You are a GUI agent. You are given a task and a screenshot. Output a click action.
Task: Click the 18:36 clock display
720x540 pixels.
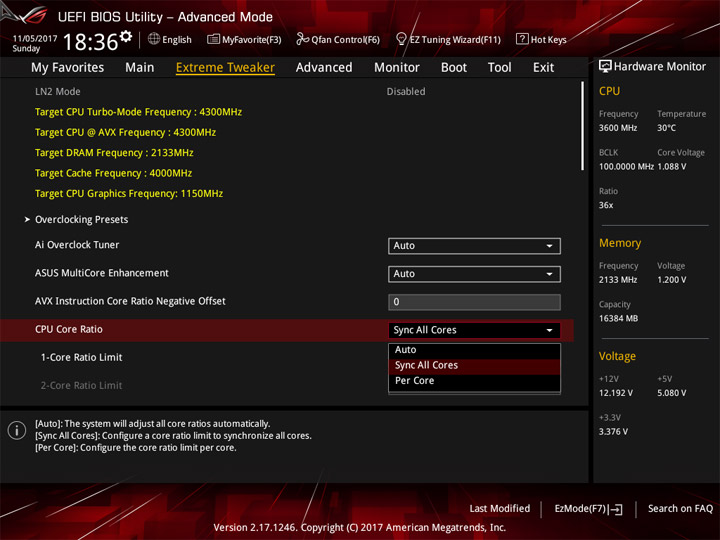90,42
